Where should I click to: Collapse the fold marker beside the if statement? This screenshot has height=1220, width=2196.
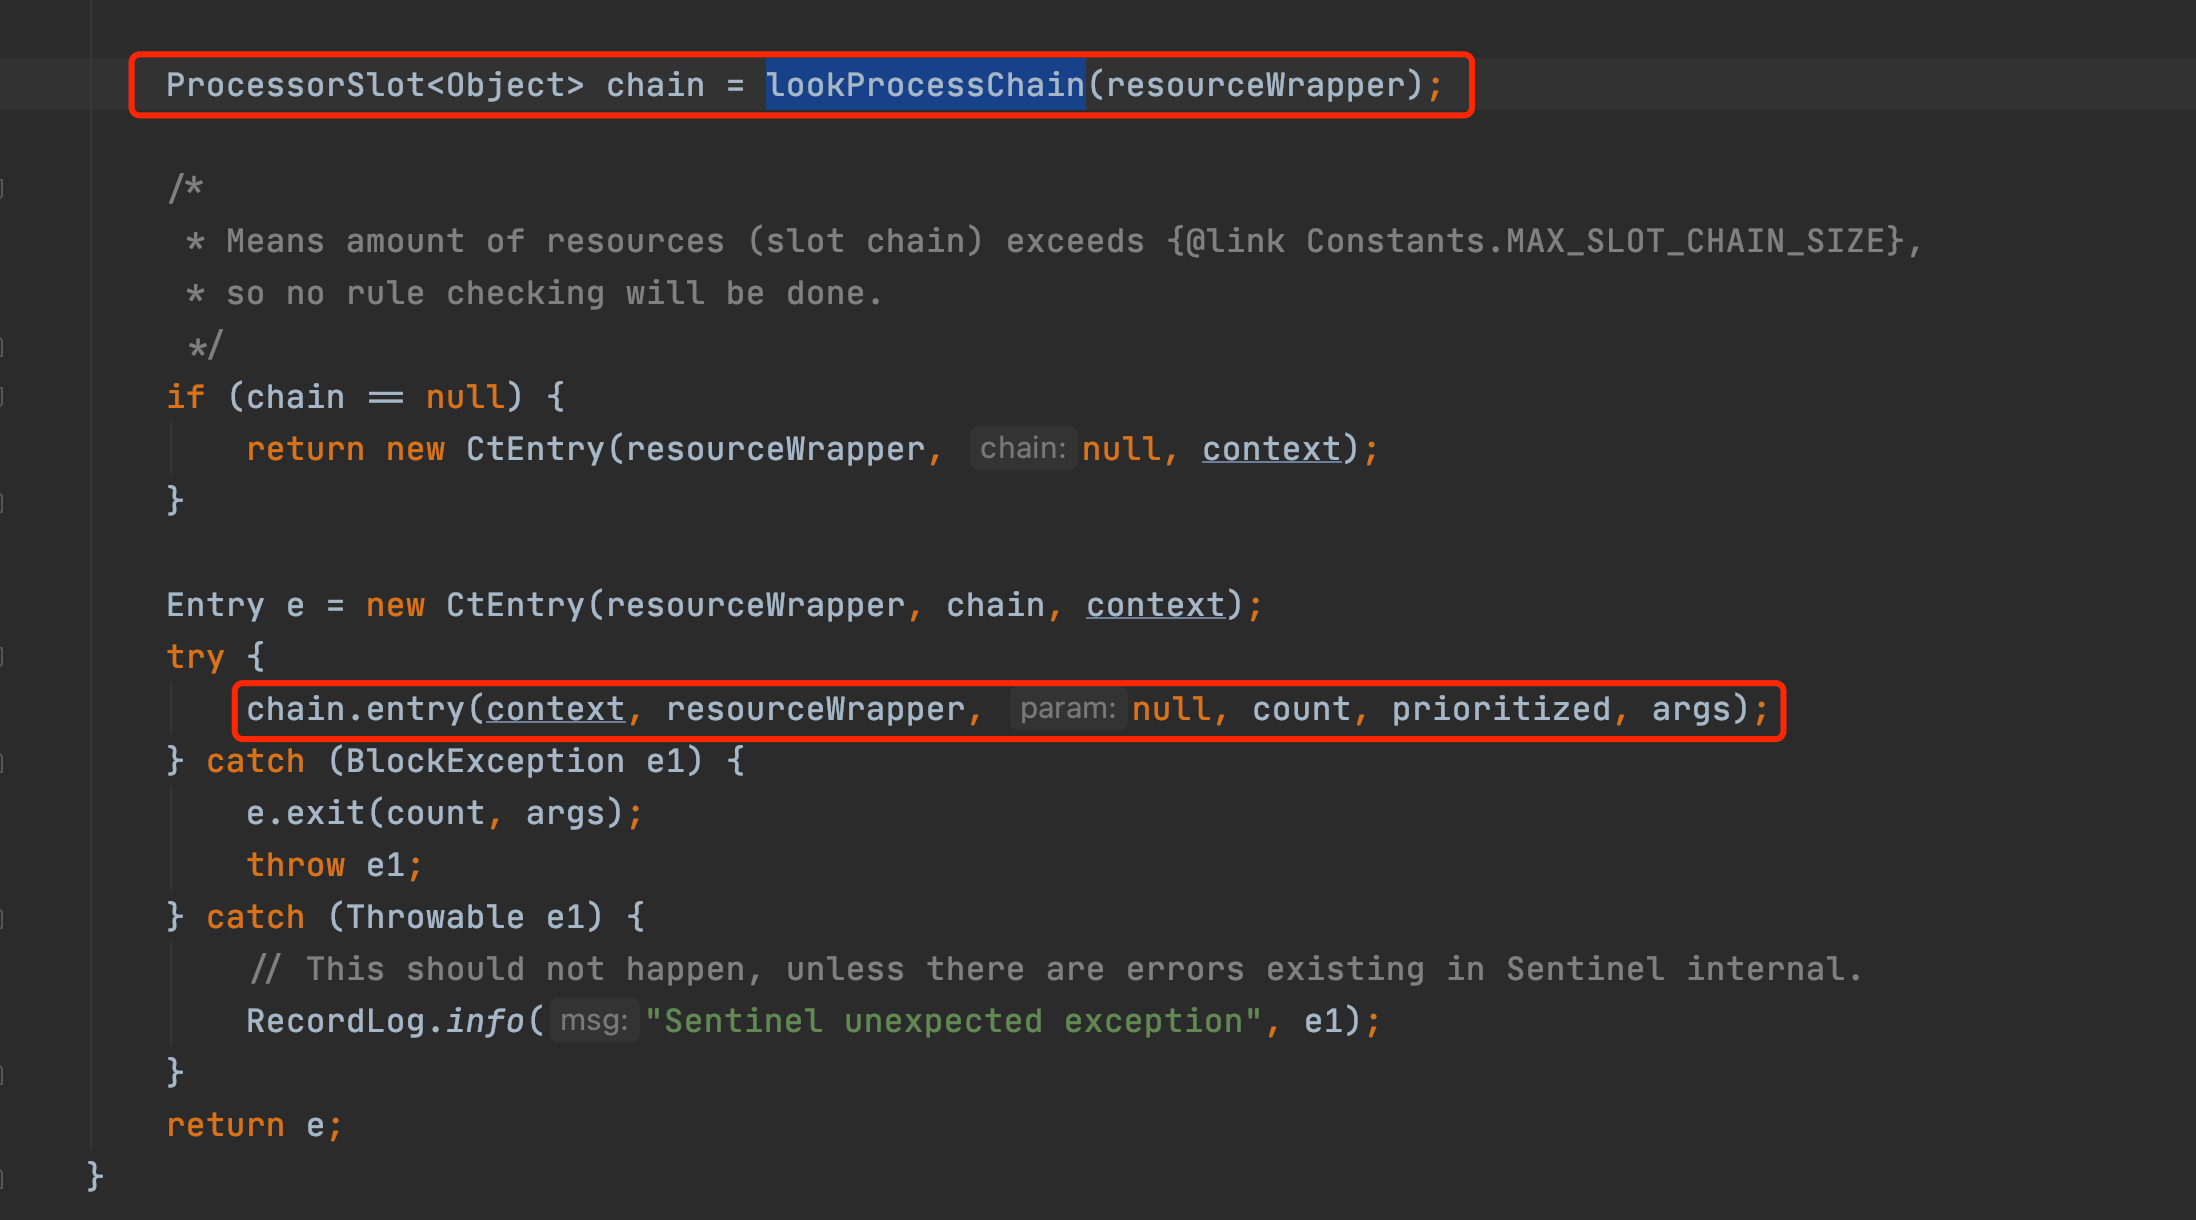[3, 397]
